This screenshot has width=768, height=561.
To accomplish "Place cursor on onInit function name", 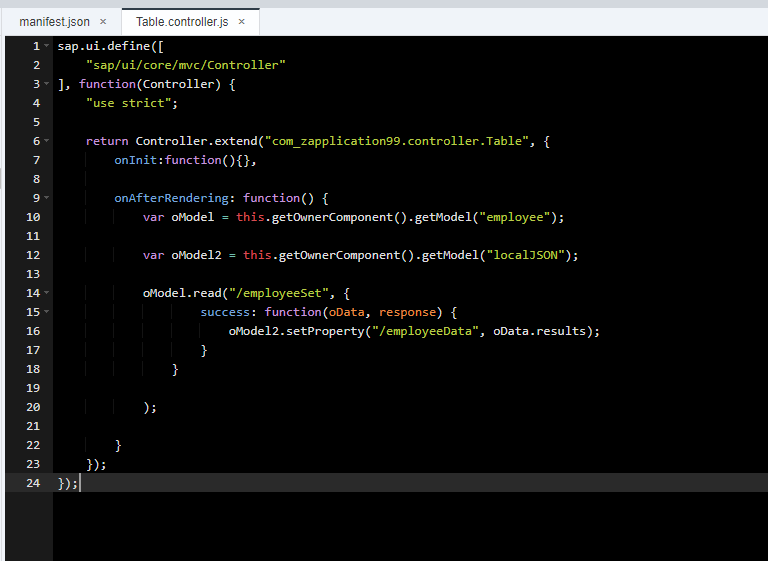I will 136,160.
